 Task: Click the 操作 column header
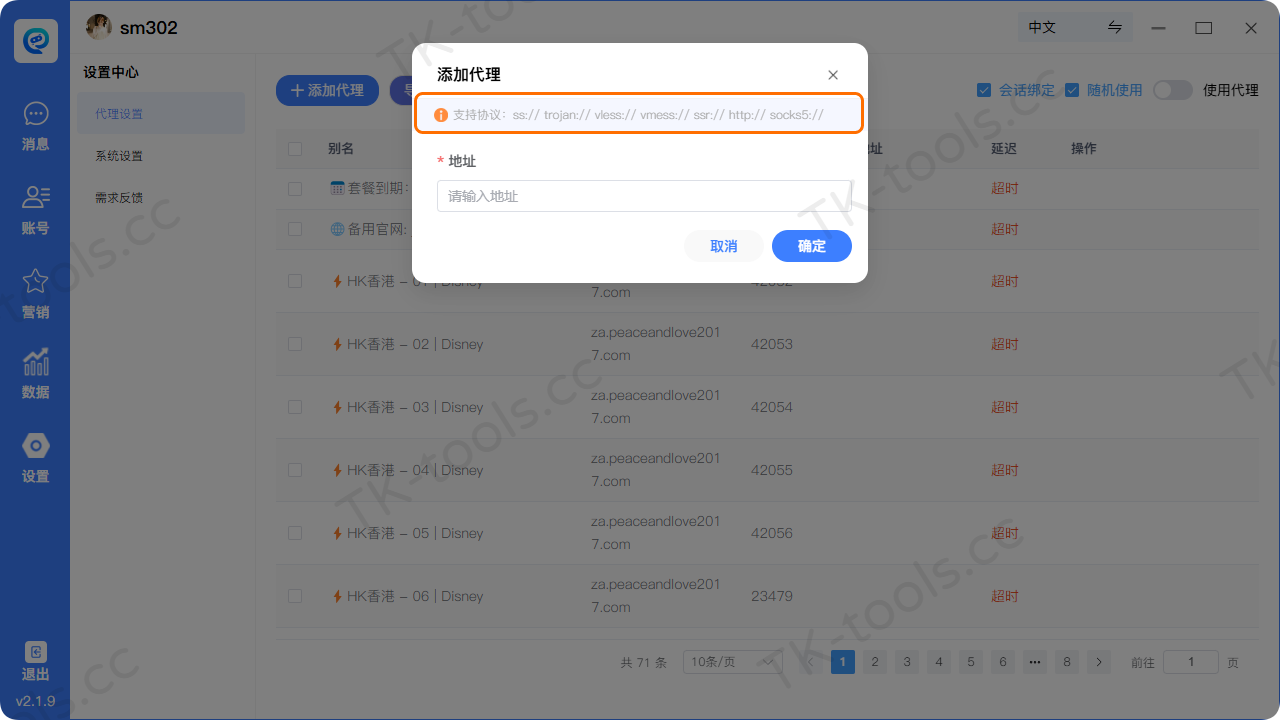1084,149
